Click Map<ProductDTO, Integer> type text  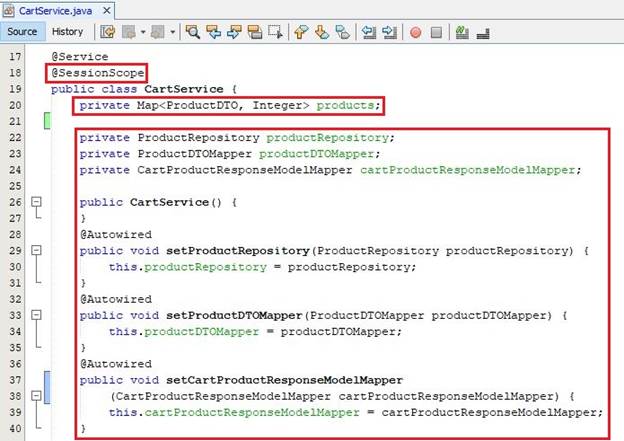tap(223, 105)
